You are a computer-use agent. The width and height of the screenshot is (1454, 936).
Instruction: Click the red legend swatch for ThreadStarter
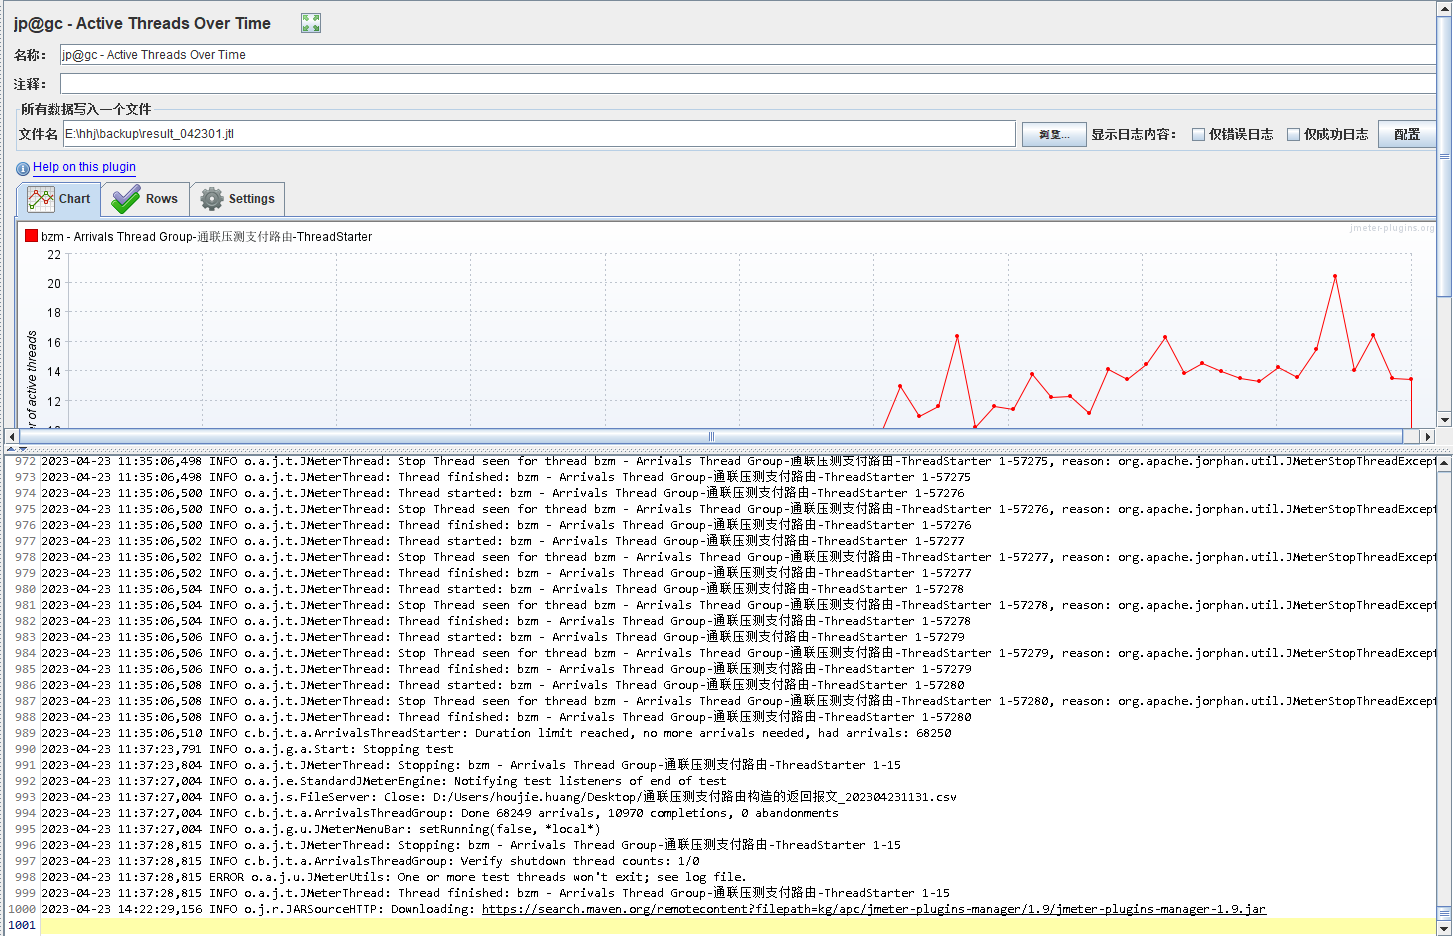[31, 236]
